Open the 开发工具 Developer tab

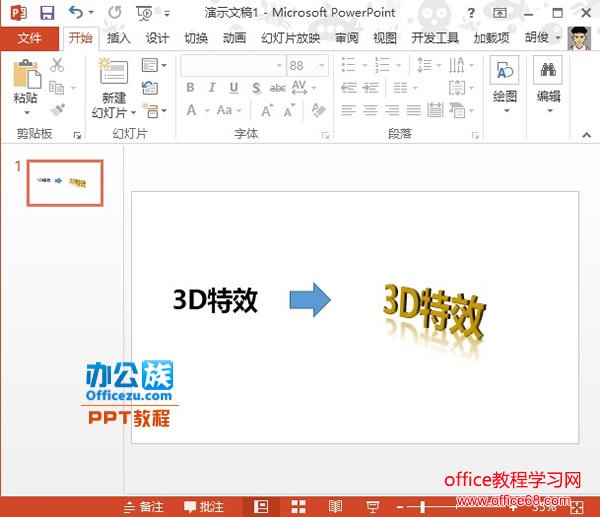coord(435,38)
